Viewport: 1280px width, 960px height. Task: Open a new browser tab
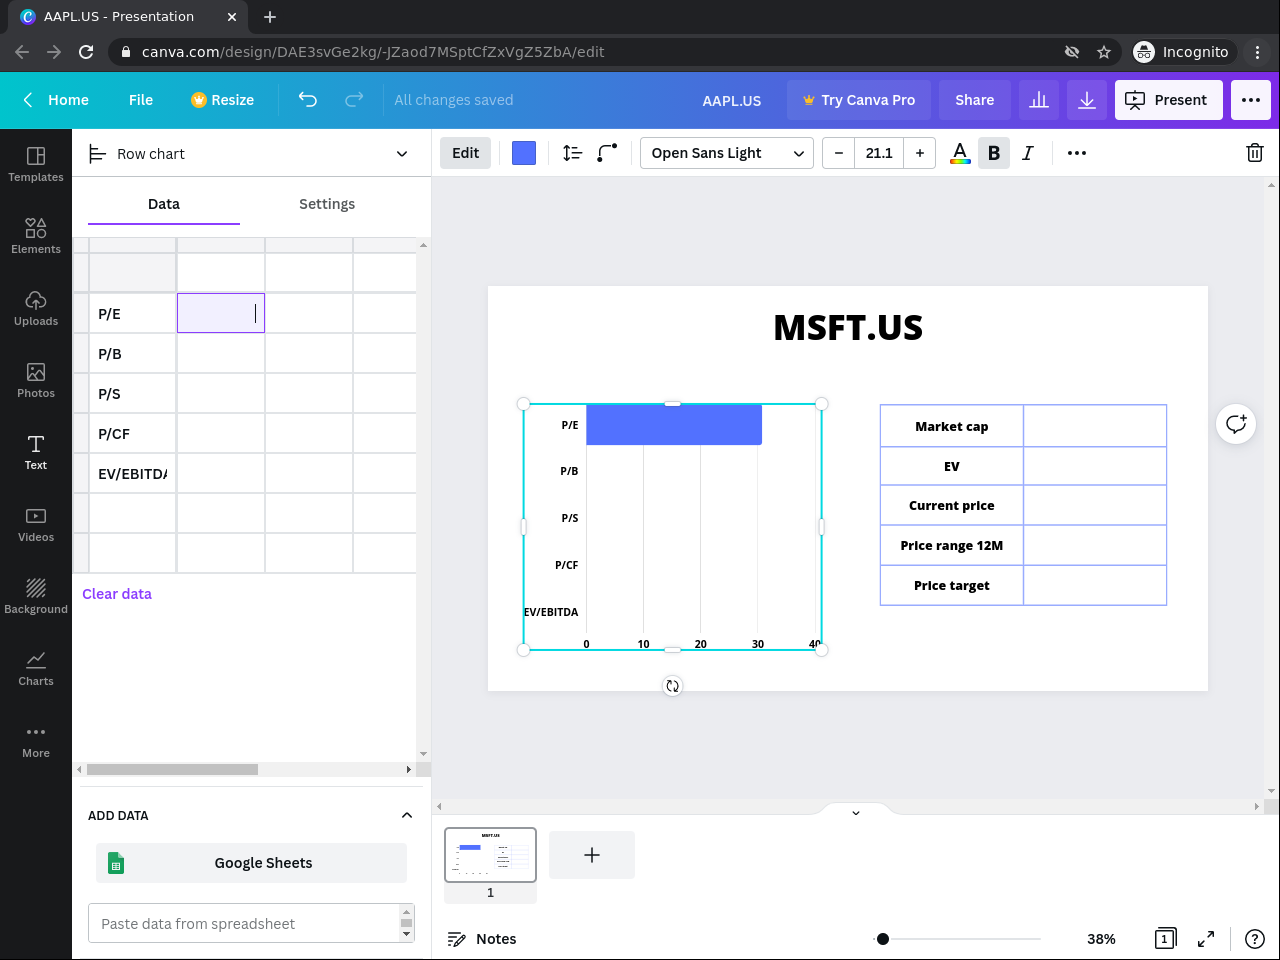coord(270,17)
